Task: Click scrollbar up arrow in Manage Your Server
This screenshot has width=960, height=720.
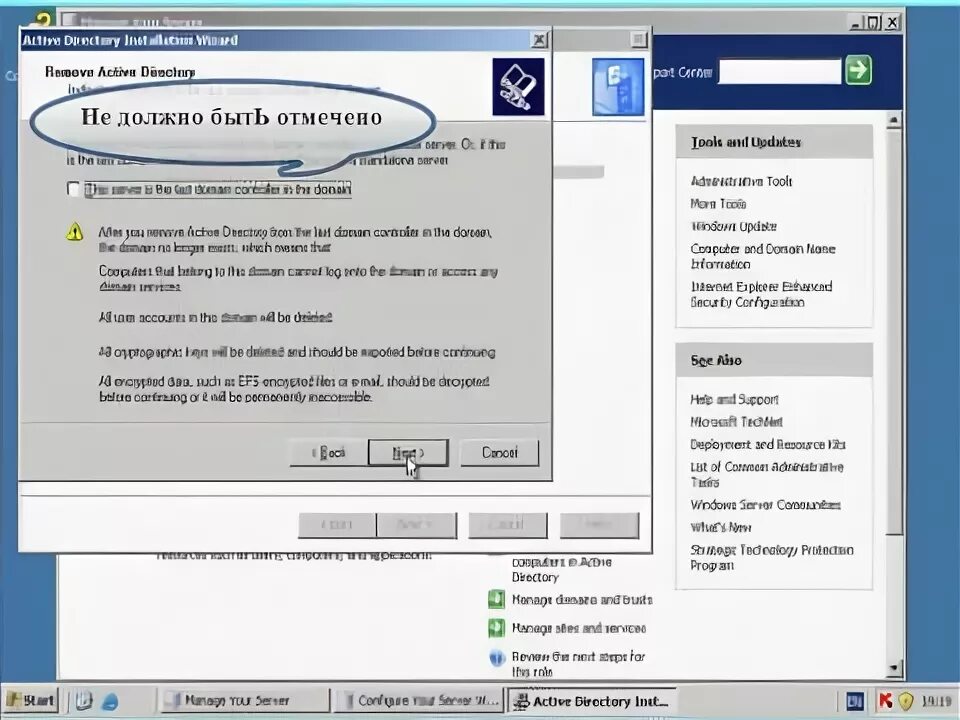Action: point(894,120)
